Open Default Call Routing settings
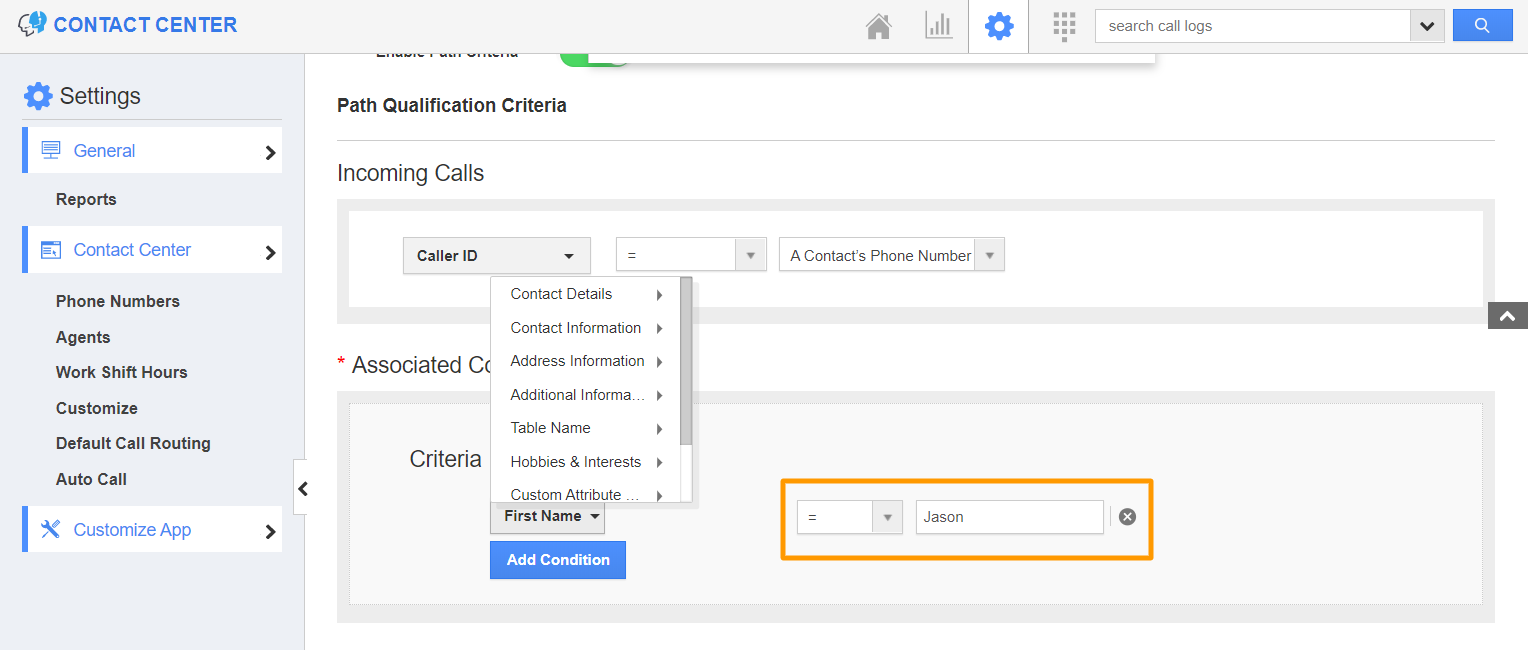 coord(133,443)
